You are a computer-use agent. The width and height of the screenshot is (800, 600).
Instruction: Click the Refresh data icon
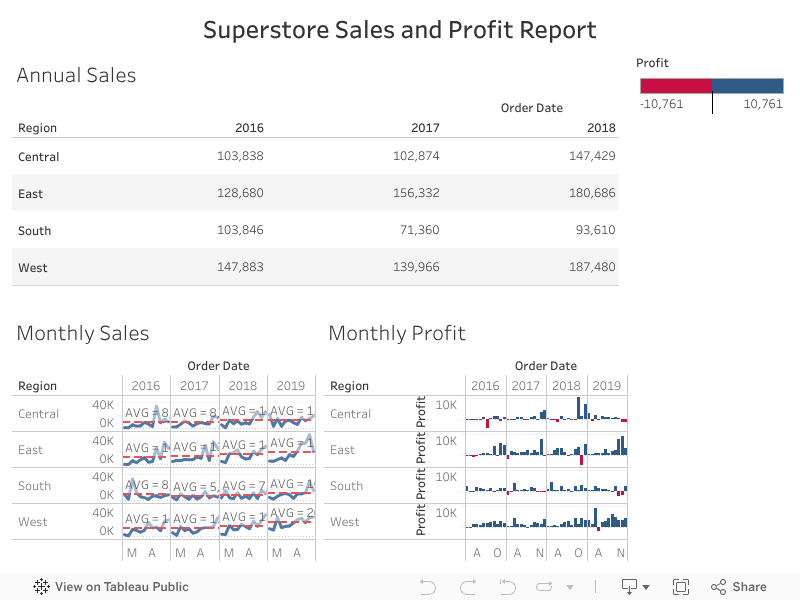(x=546, y=587)
